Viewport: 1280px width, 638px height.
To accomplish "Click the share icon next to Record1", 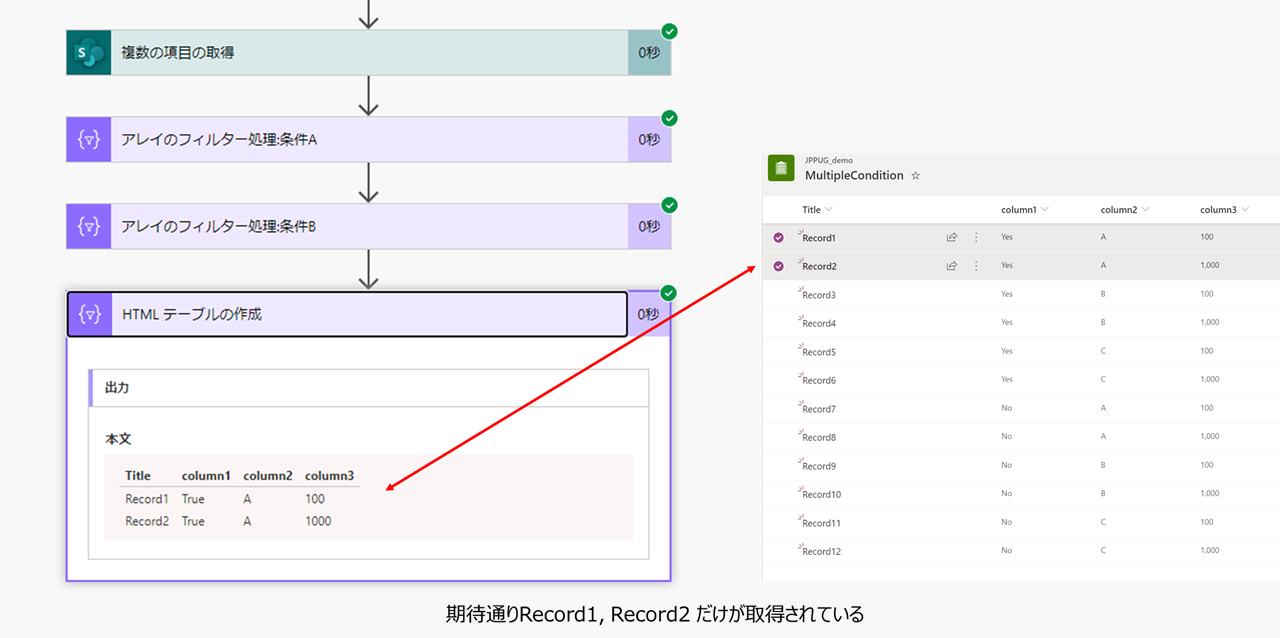I will coord(950,237).
